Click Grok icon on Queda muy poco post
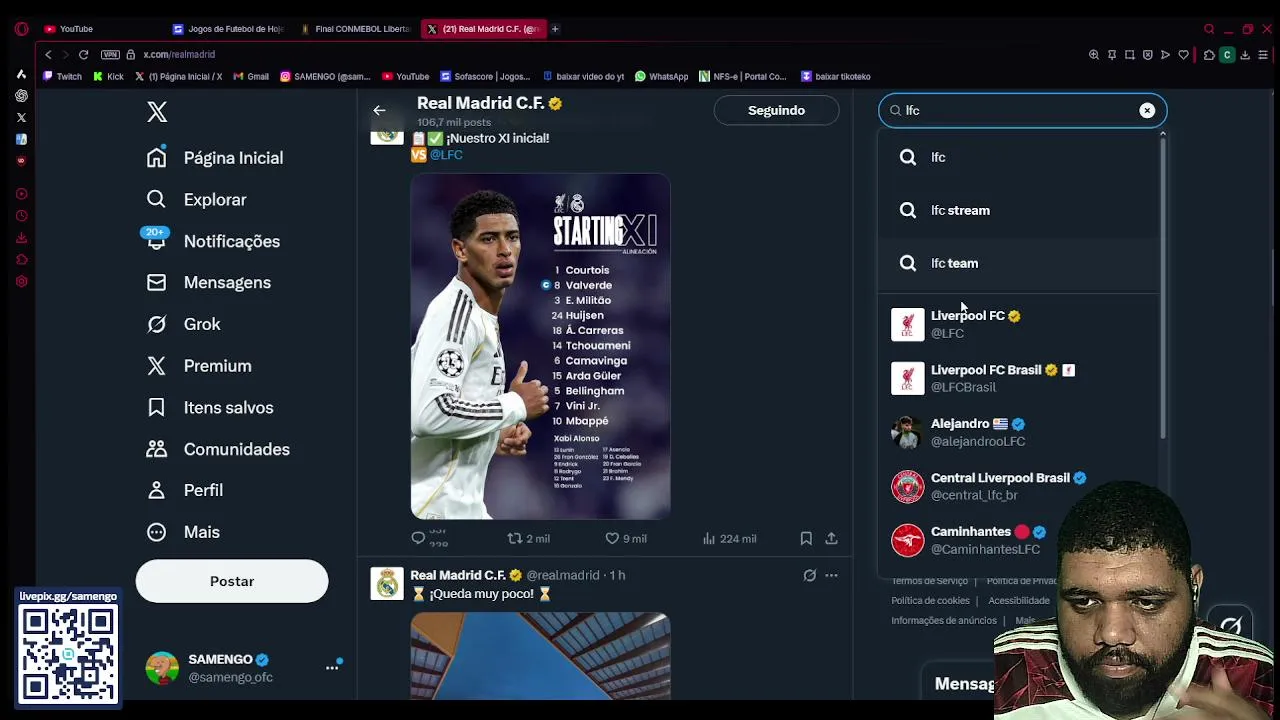Viewport: 1280px width, 720px height. click(x=810, y=575)
